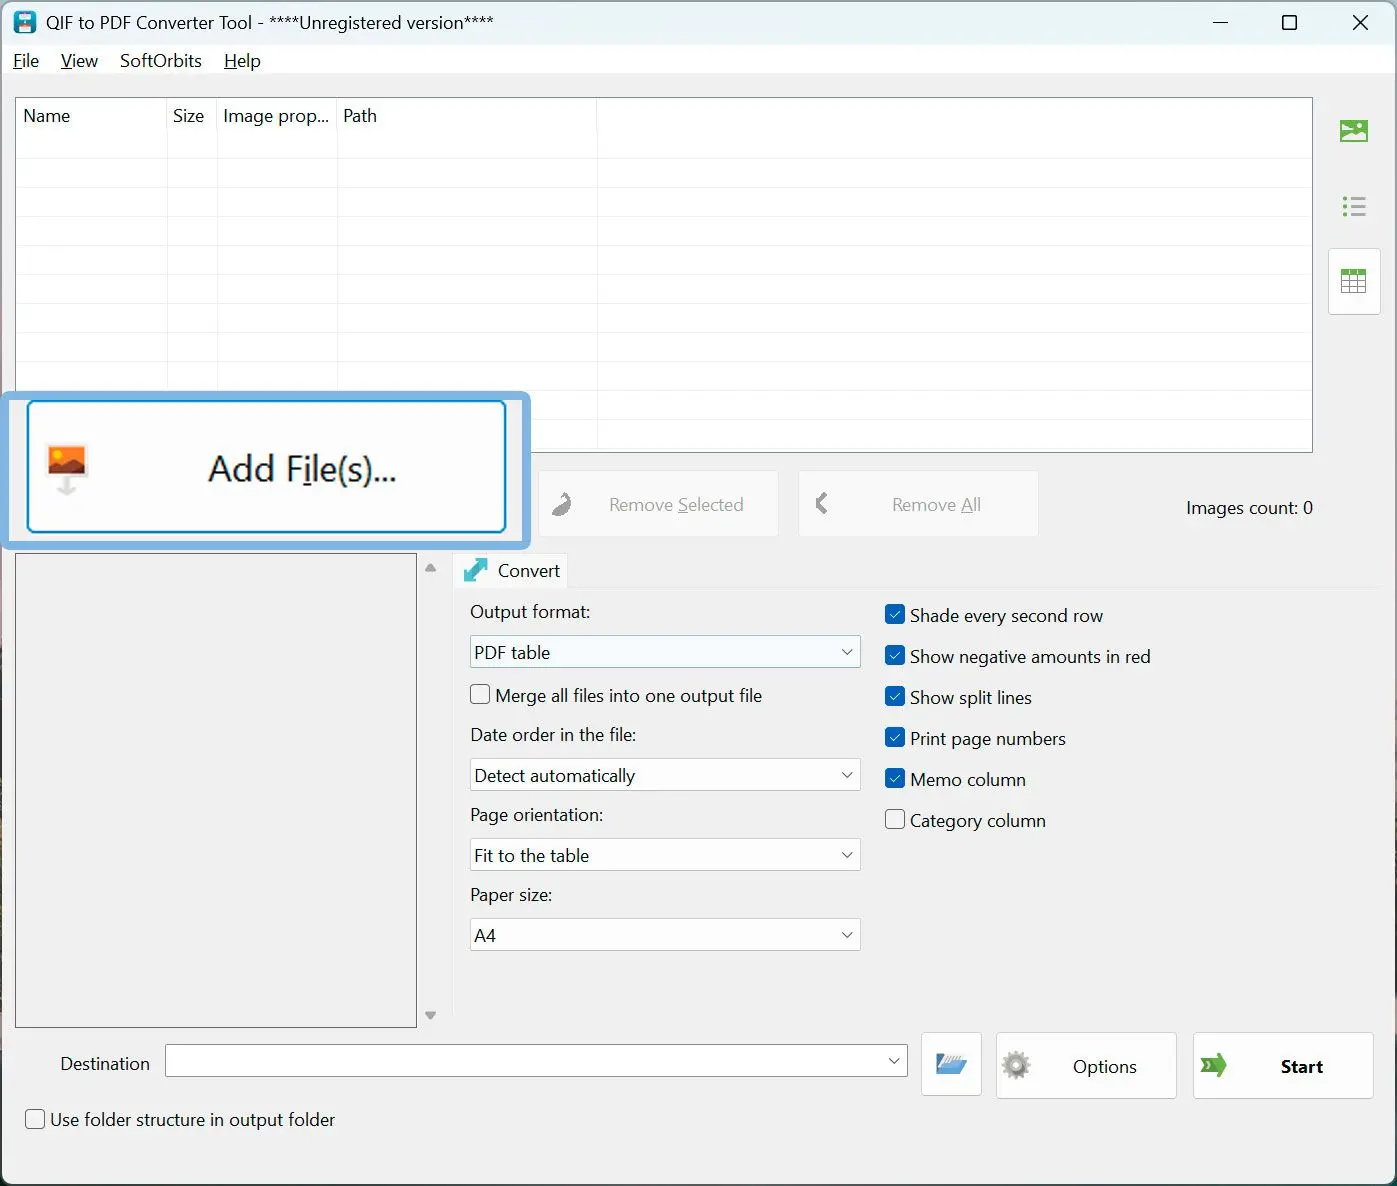This screenshot has width=1397, height=1186.
Task: Click the Image prop... column header
Action: (277, 116)
